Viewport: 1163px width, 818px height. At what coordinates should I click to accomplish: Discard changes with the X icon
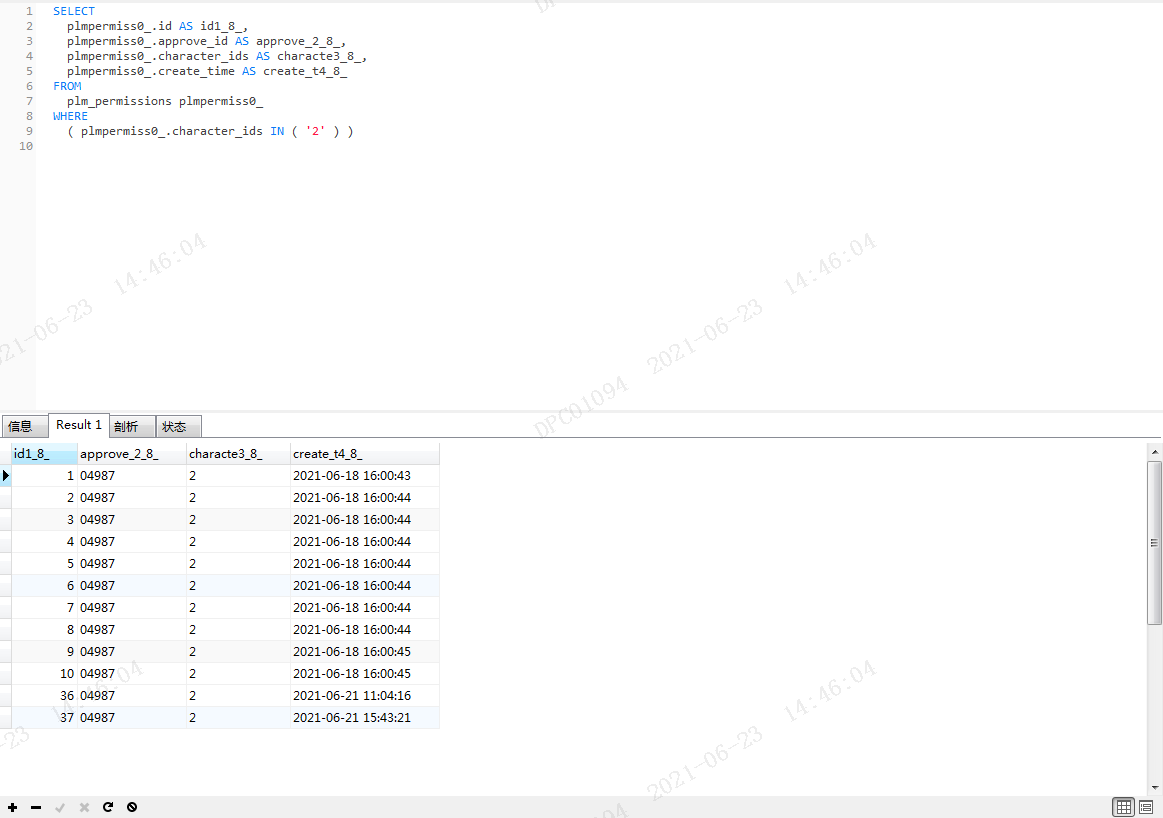(84, 807)
